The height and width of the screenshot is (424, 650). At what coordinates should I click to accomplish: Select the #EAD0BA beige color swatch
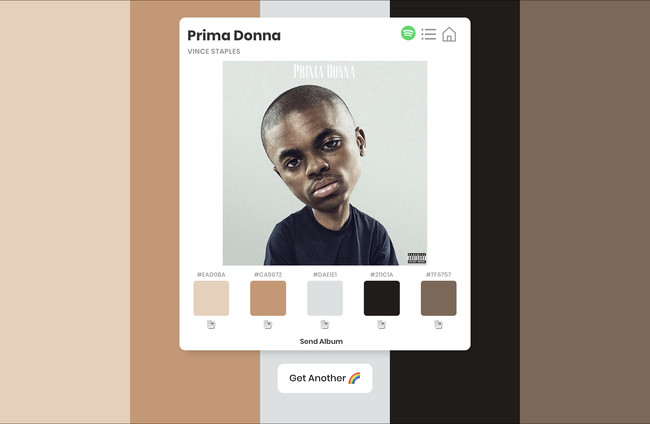click(x=211, y=298)
